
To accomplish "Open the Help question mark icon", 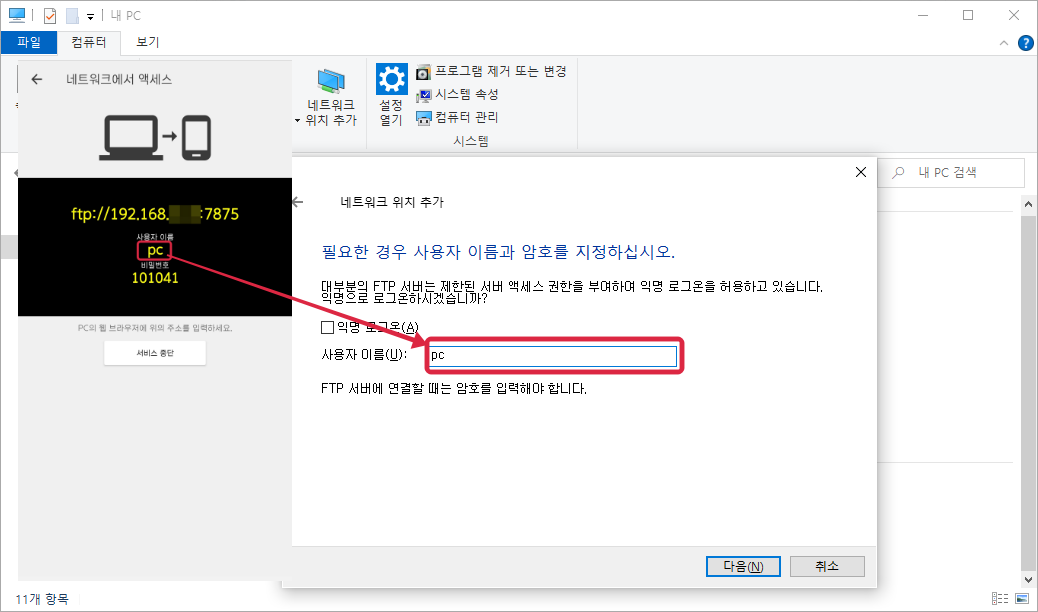I will pyautogui.click(x=1025, y=43).
